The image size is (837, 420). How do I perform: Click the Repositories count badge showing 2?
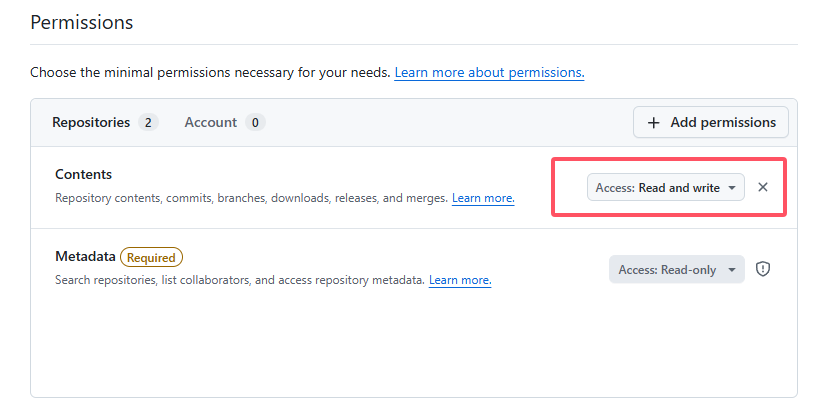[148, 123]
